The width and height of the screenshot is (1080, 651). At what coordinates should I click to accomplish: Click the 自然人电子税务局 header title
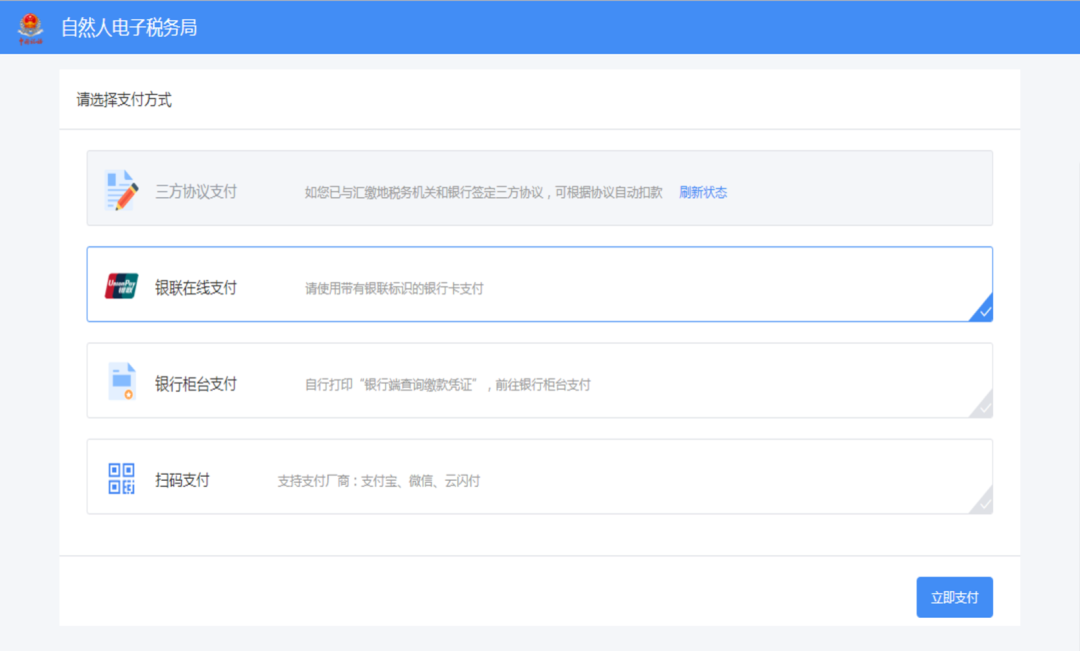[129, 28]
